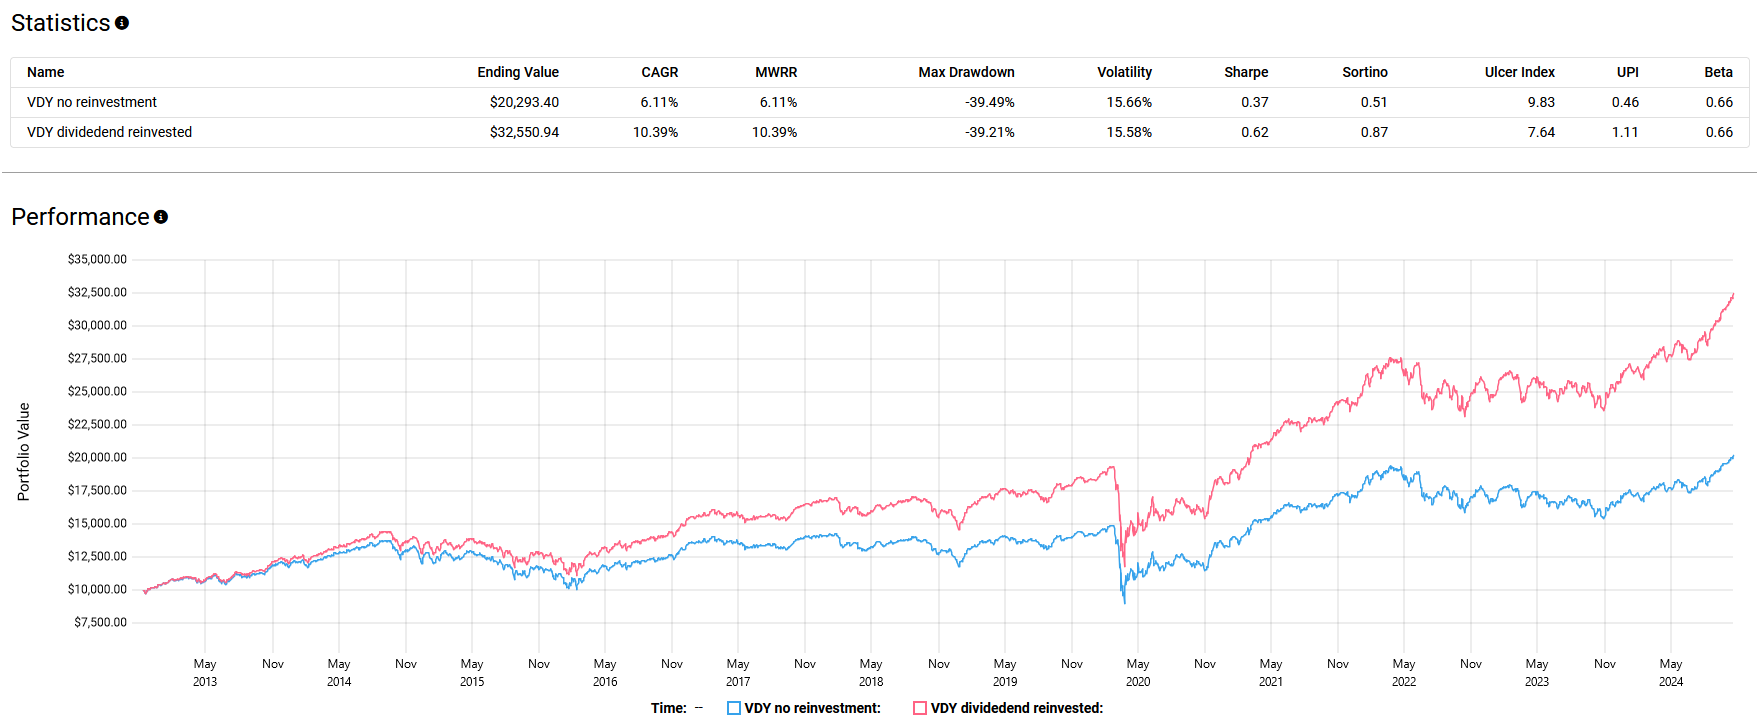The width and height of the screenshot is (1757, 724).
Task: Click the 'Time:' legend label
Action: point(668,708)
